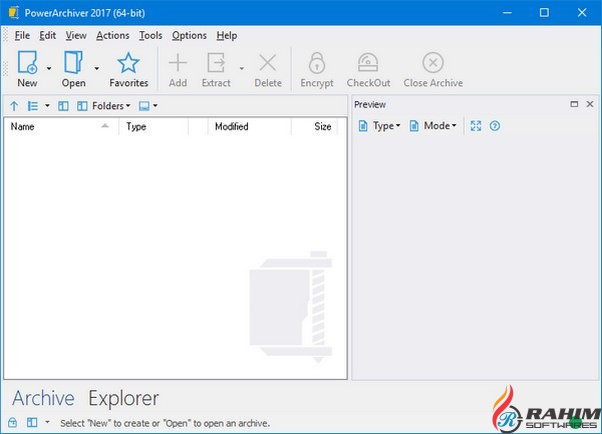
Task: Open the Edit menu
Action: (48, 35)
